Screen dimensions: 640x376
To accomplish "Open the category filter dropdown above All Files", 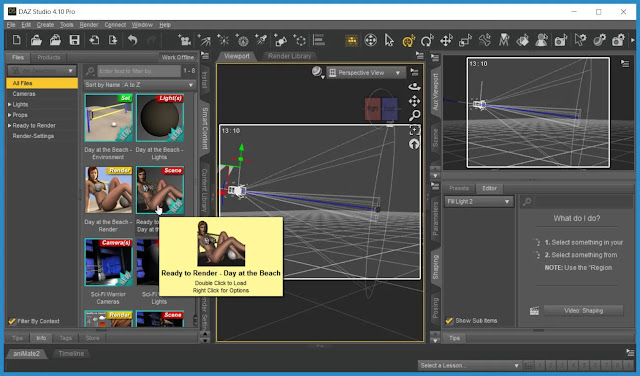I will [42, 71].
